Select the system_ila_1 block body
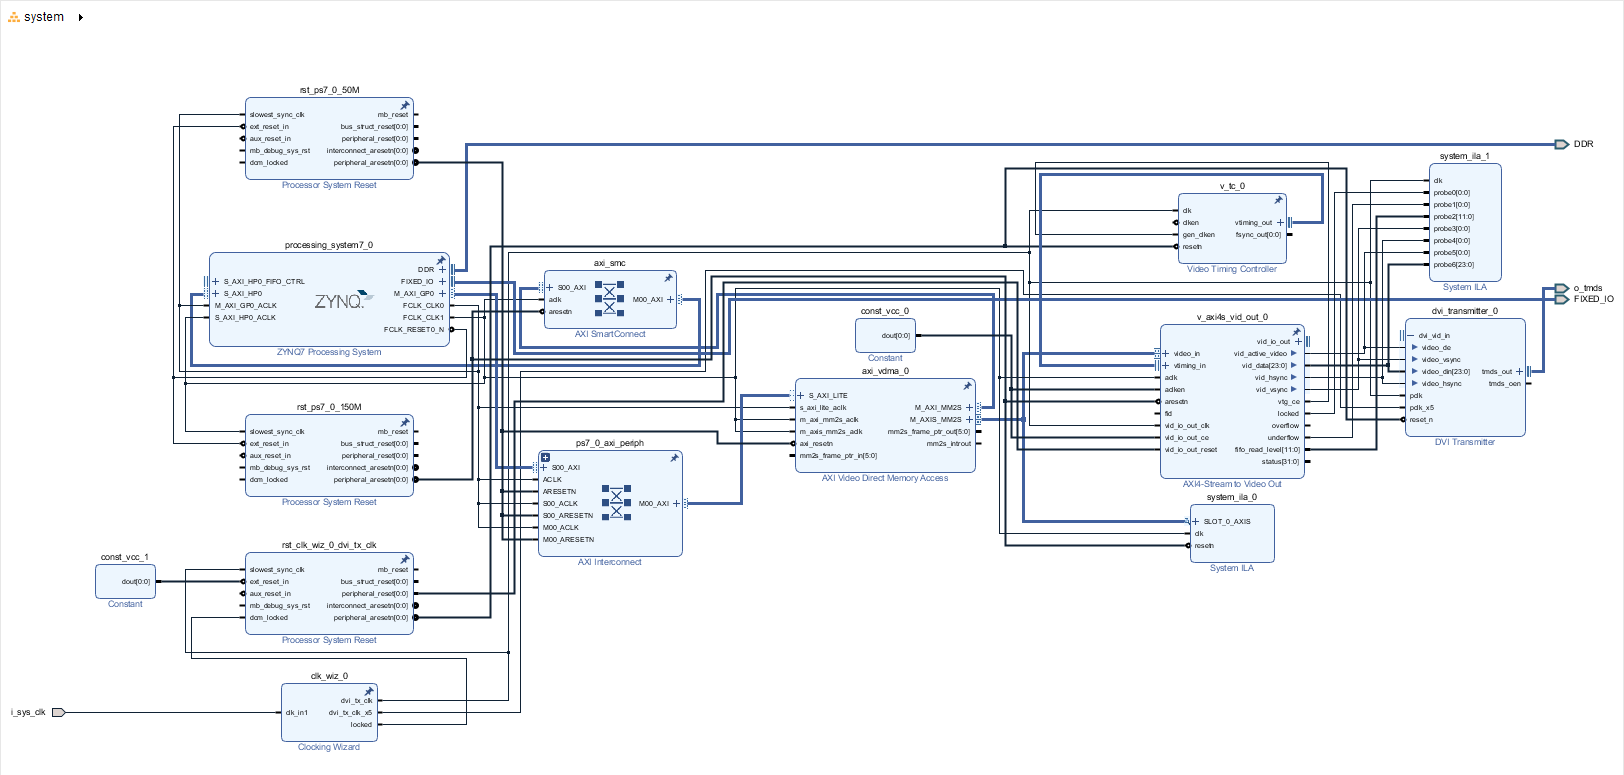This screenshot has width=1624, height=775. coord(1465,222)
